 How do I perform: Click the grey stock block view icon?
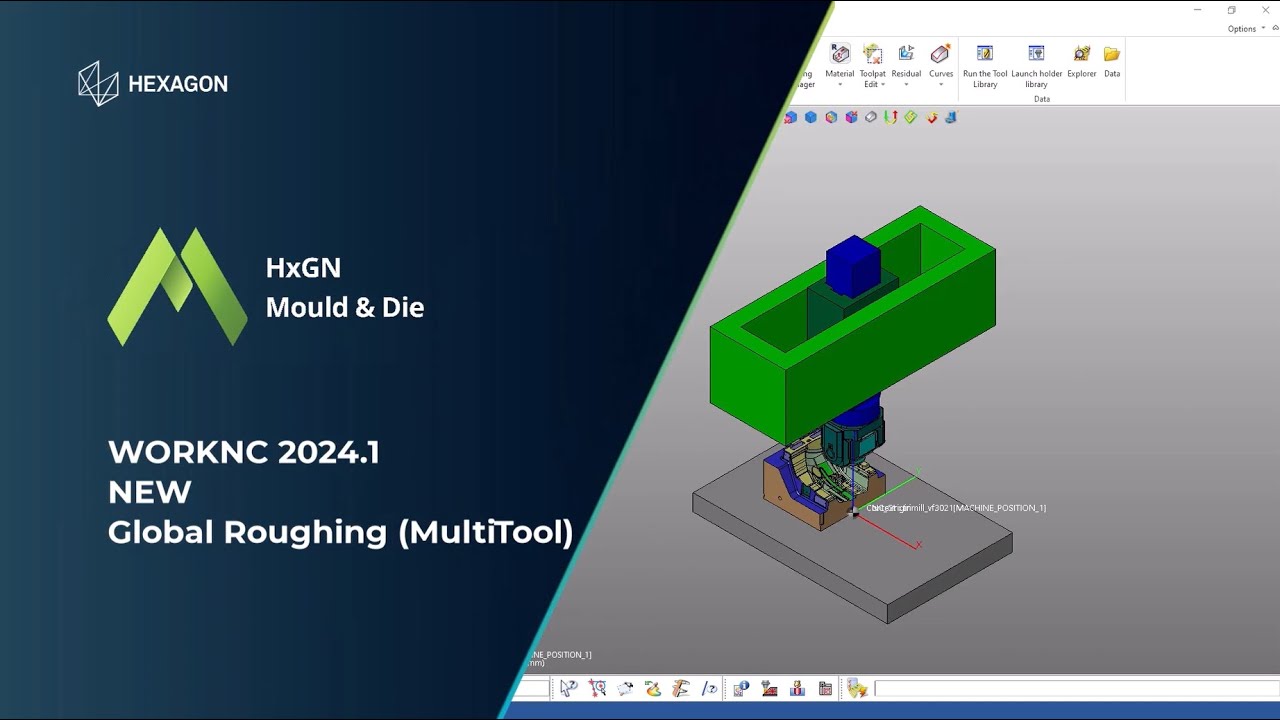(871, 117)
